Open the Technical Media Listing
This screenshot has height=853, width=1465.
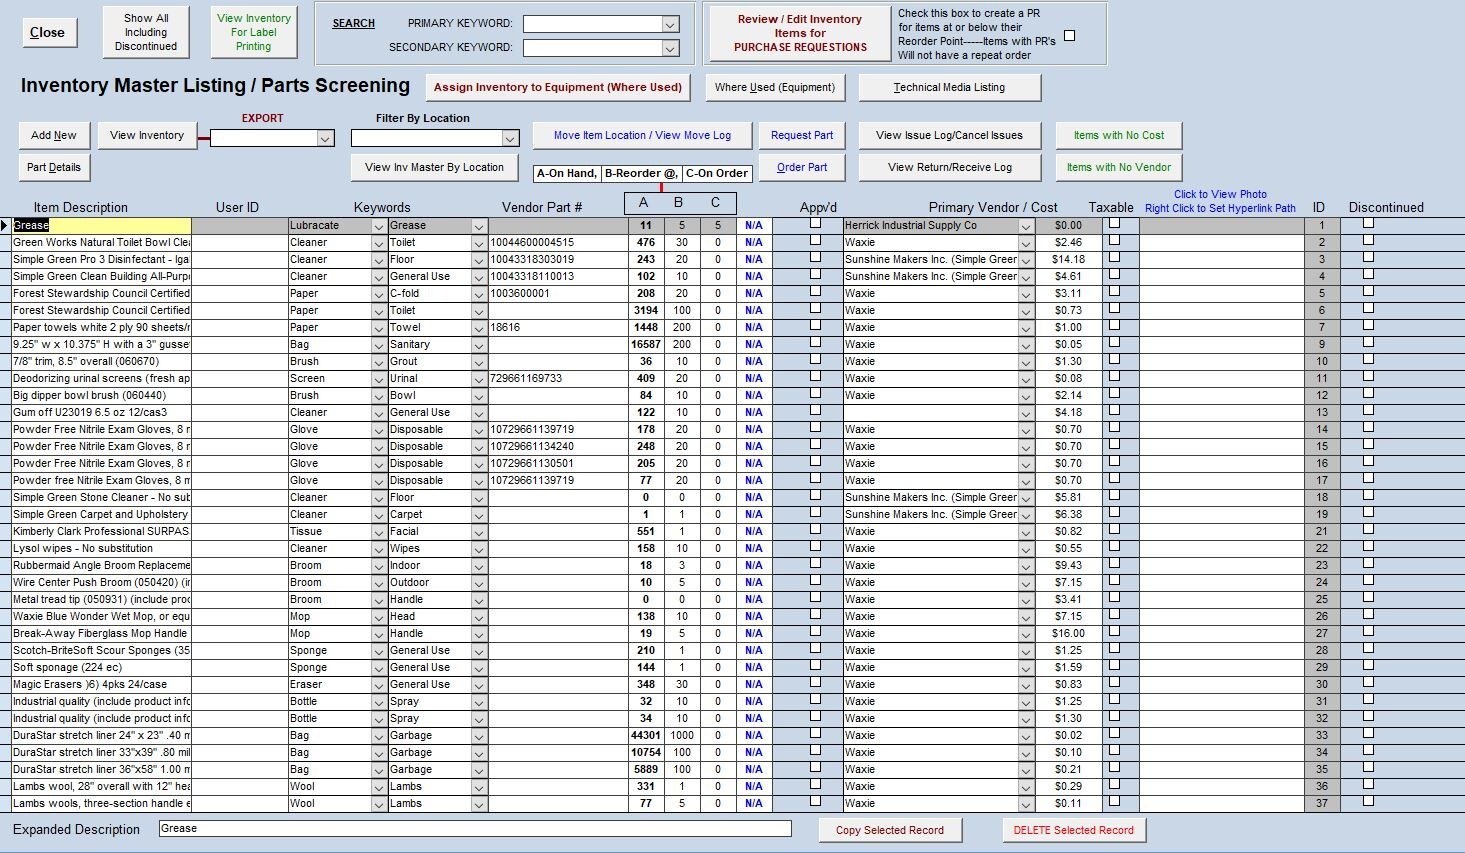[x=948, y=87]
